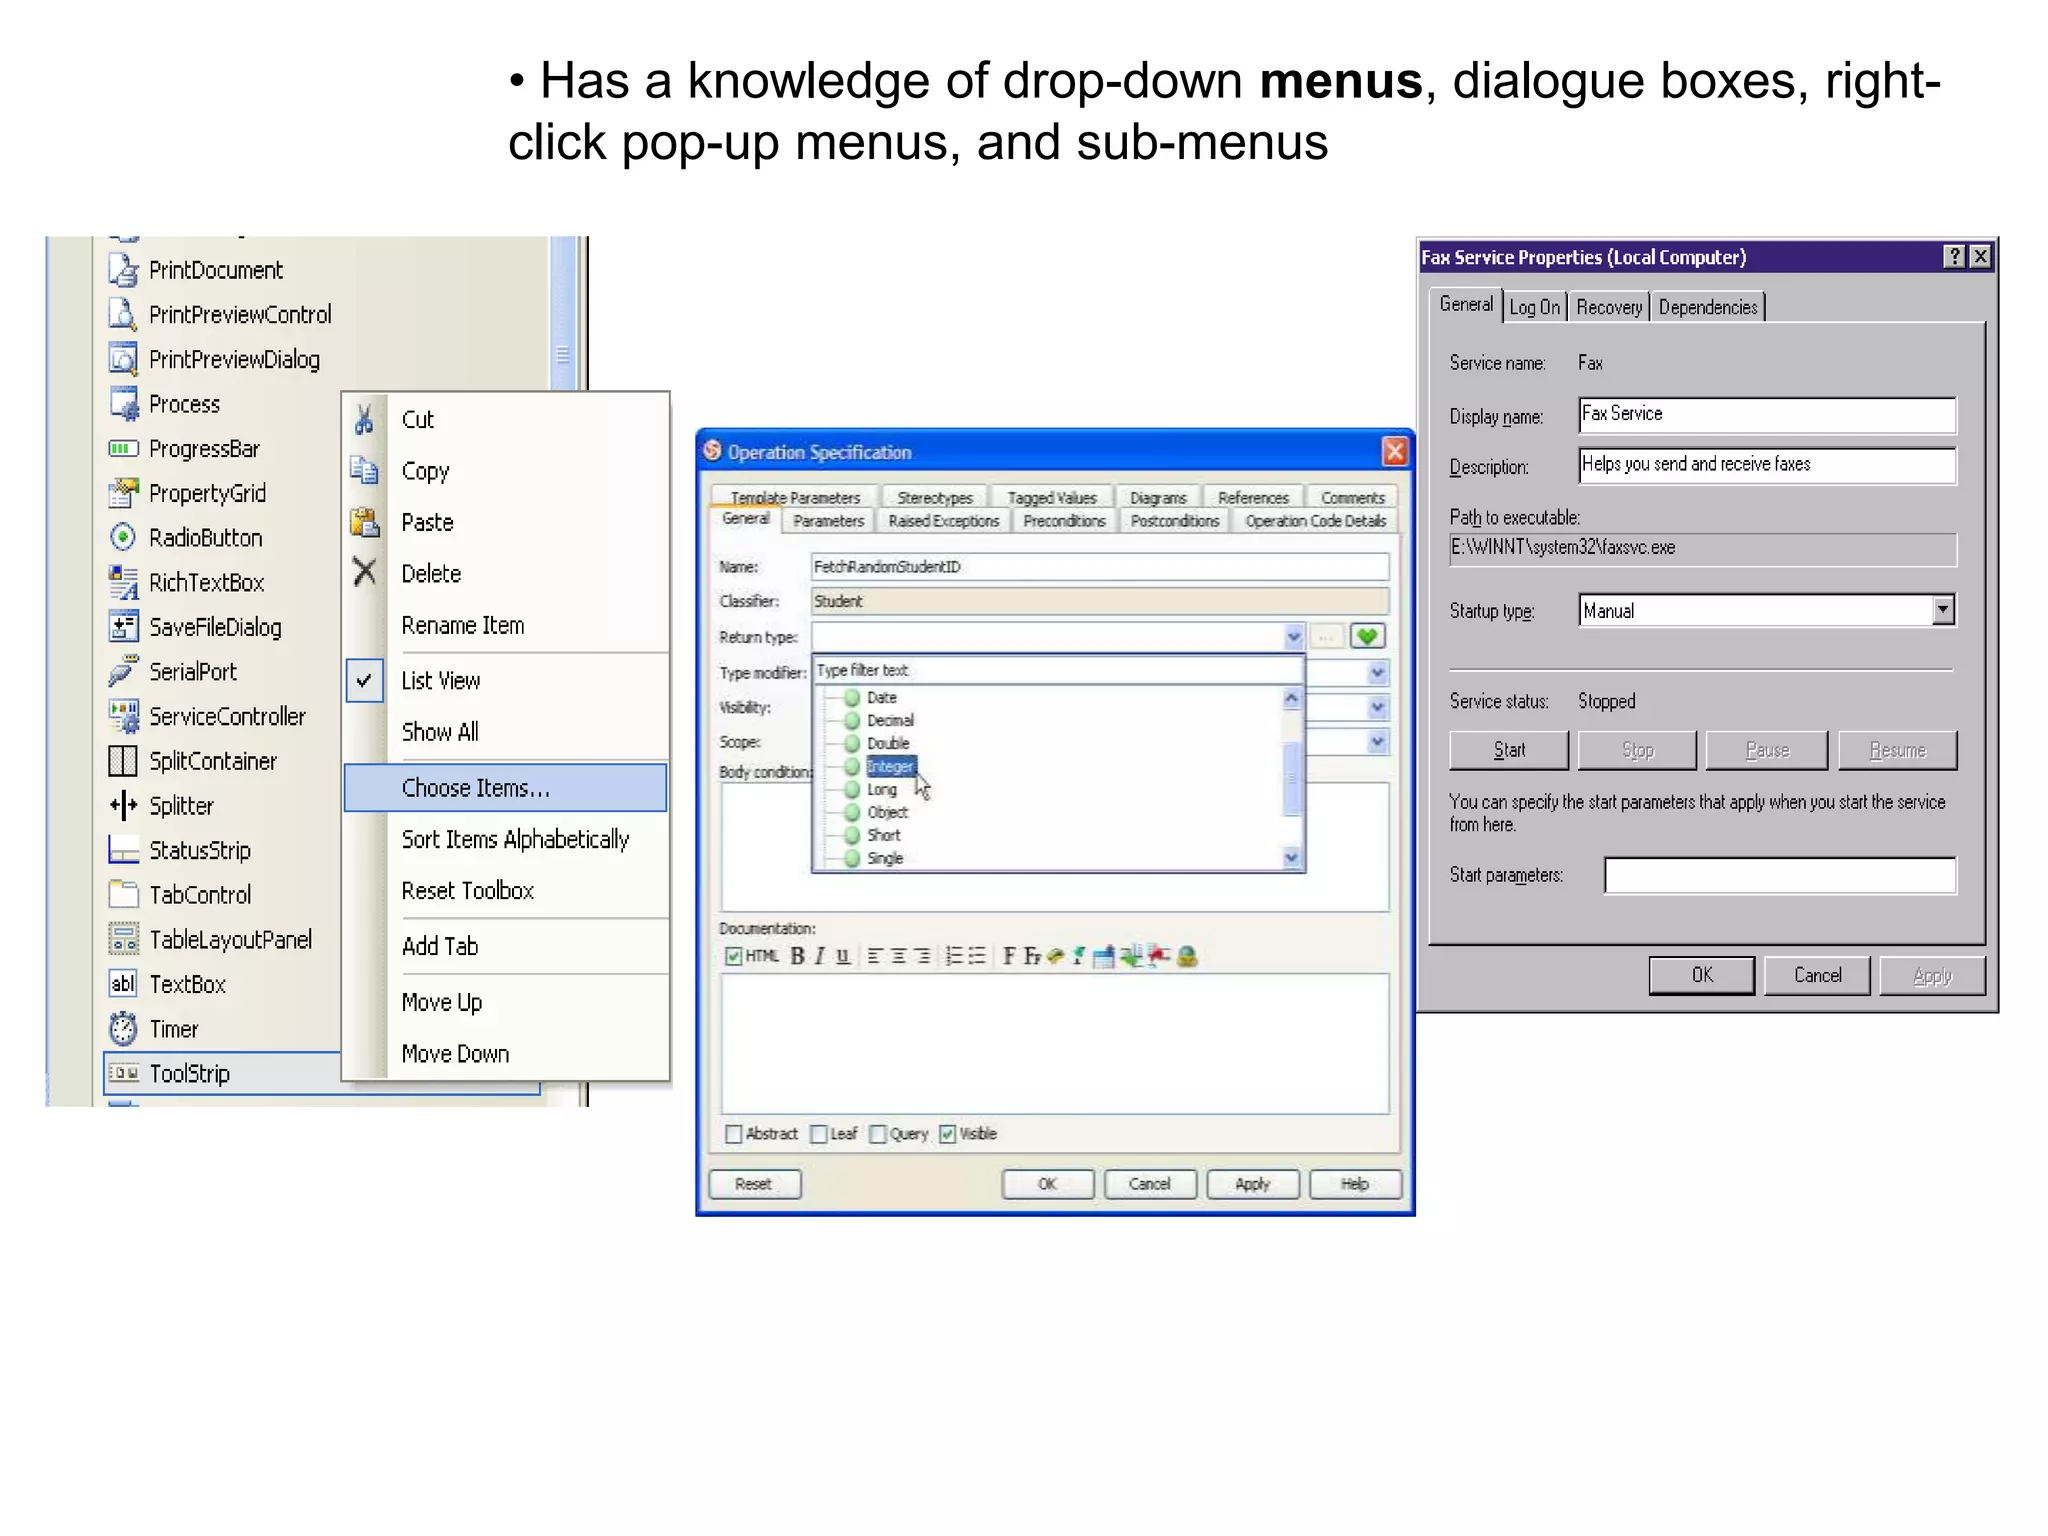The image size is (2048, 1536).
Task: Toggle Underline in Documentation toolbar
Action: click(x=843, y=956)
